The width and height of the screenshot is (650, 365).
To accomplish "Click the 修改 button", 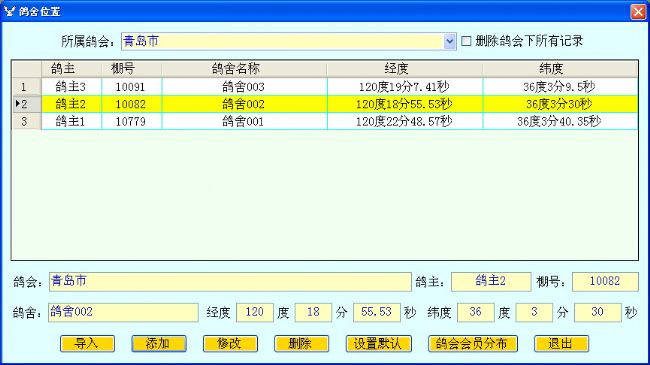I will coord(230,343).
